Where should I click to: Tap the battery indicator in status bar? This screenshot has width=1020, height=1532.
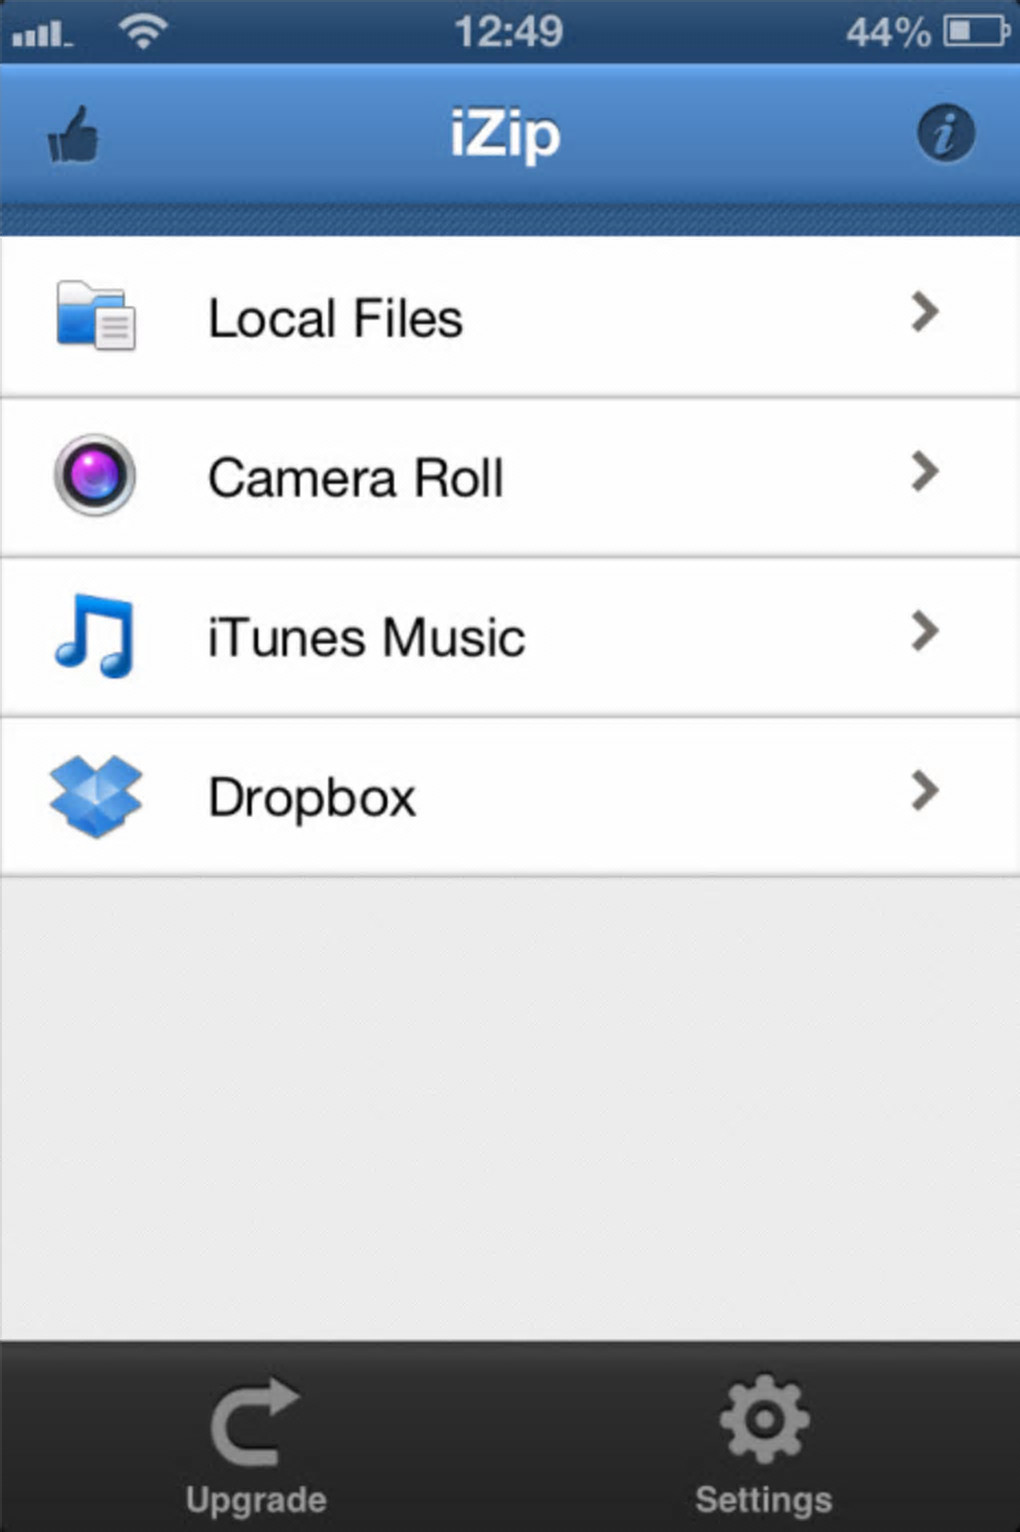pos(975,32)
